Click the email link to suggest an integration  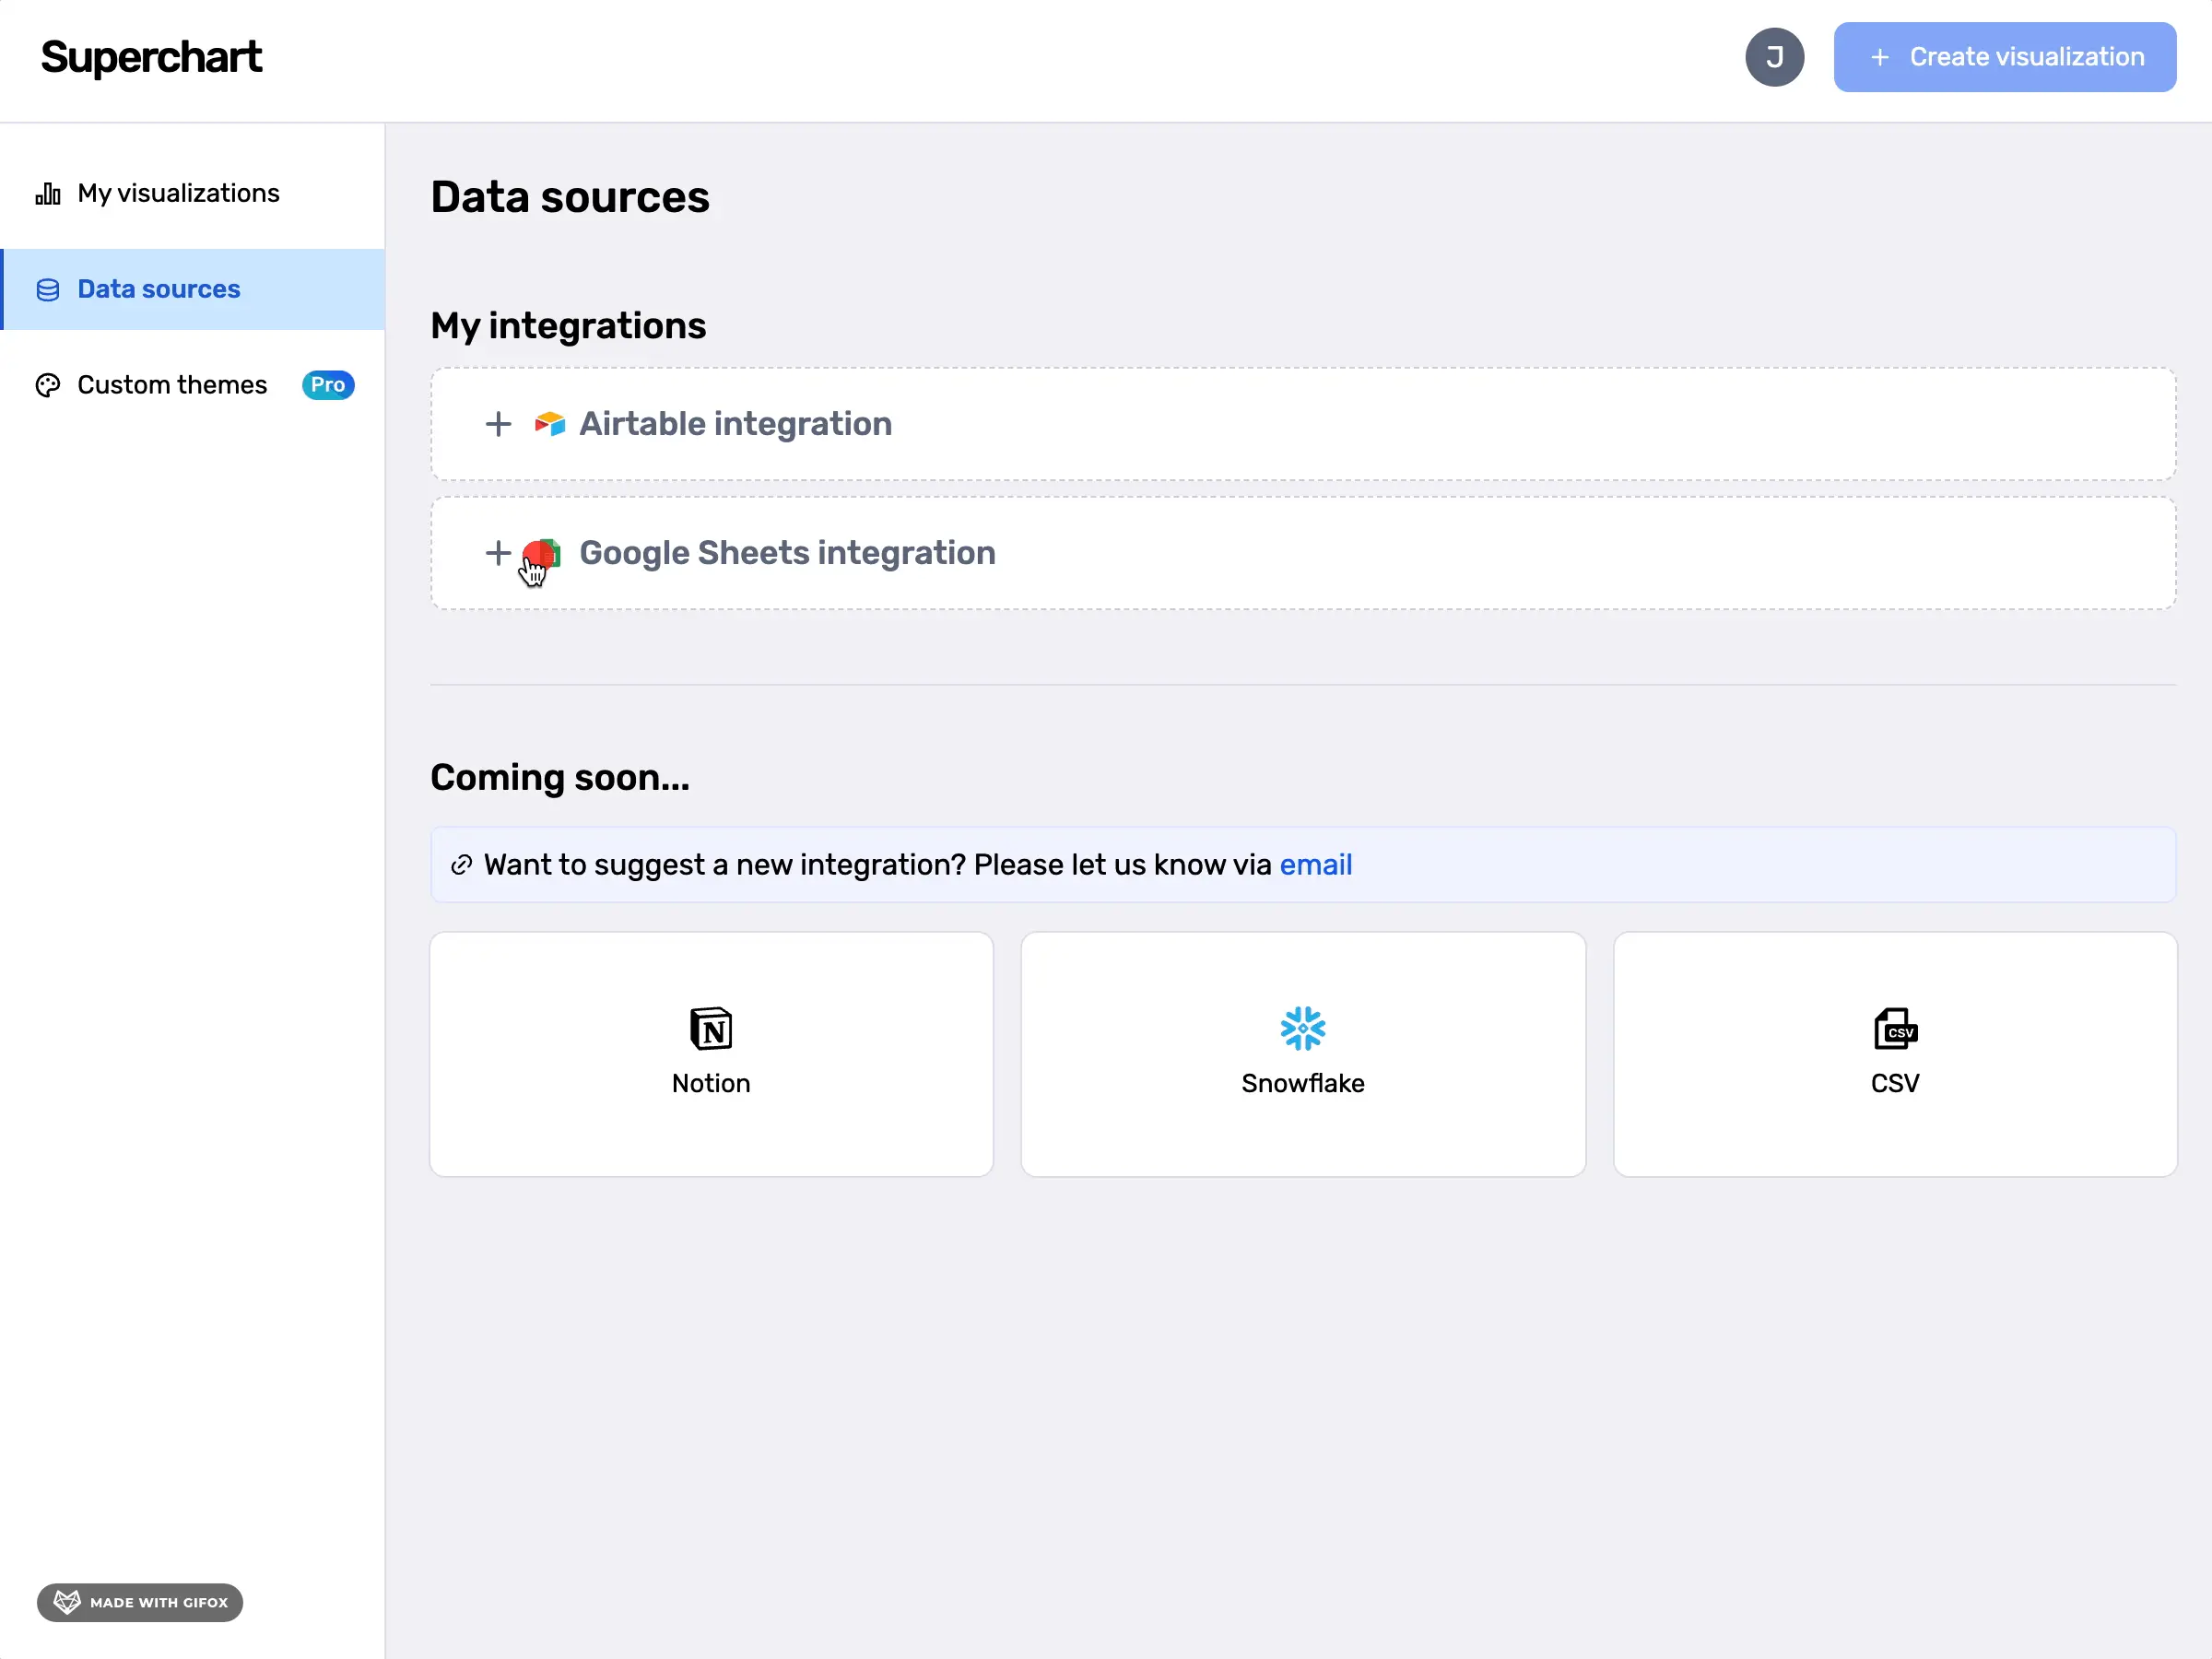[x=1315, y=865]
